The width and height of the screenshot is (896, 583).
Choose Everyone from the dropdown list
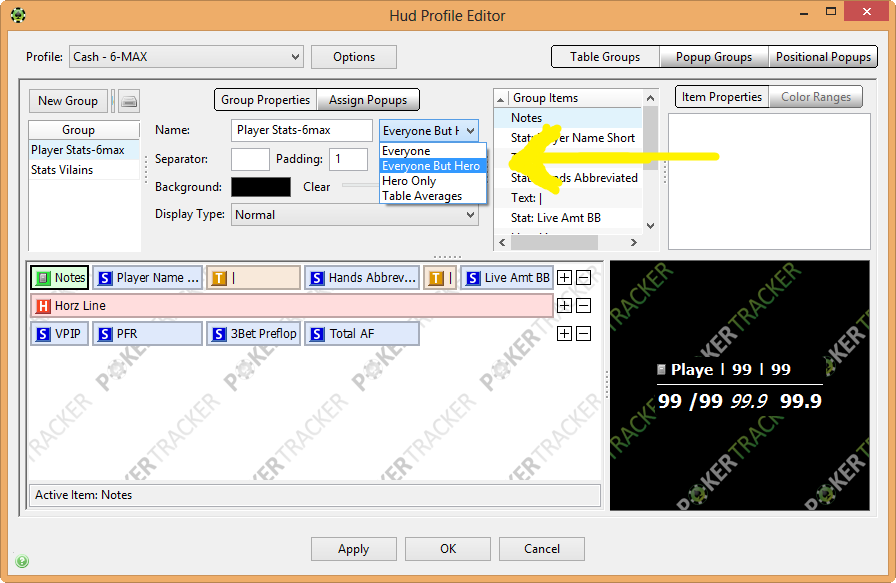click(x=434, y=151)
